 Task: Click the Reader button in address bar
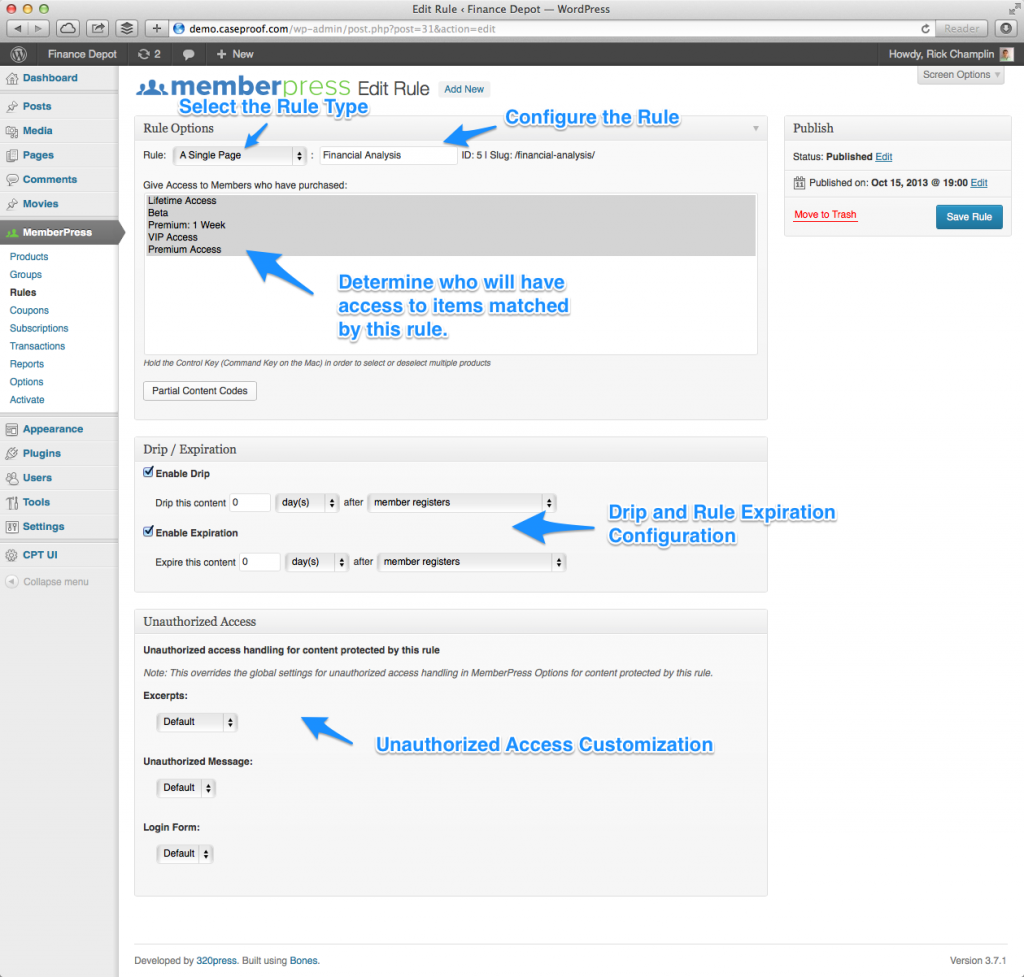click(961, 29)
